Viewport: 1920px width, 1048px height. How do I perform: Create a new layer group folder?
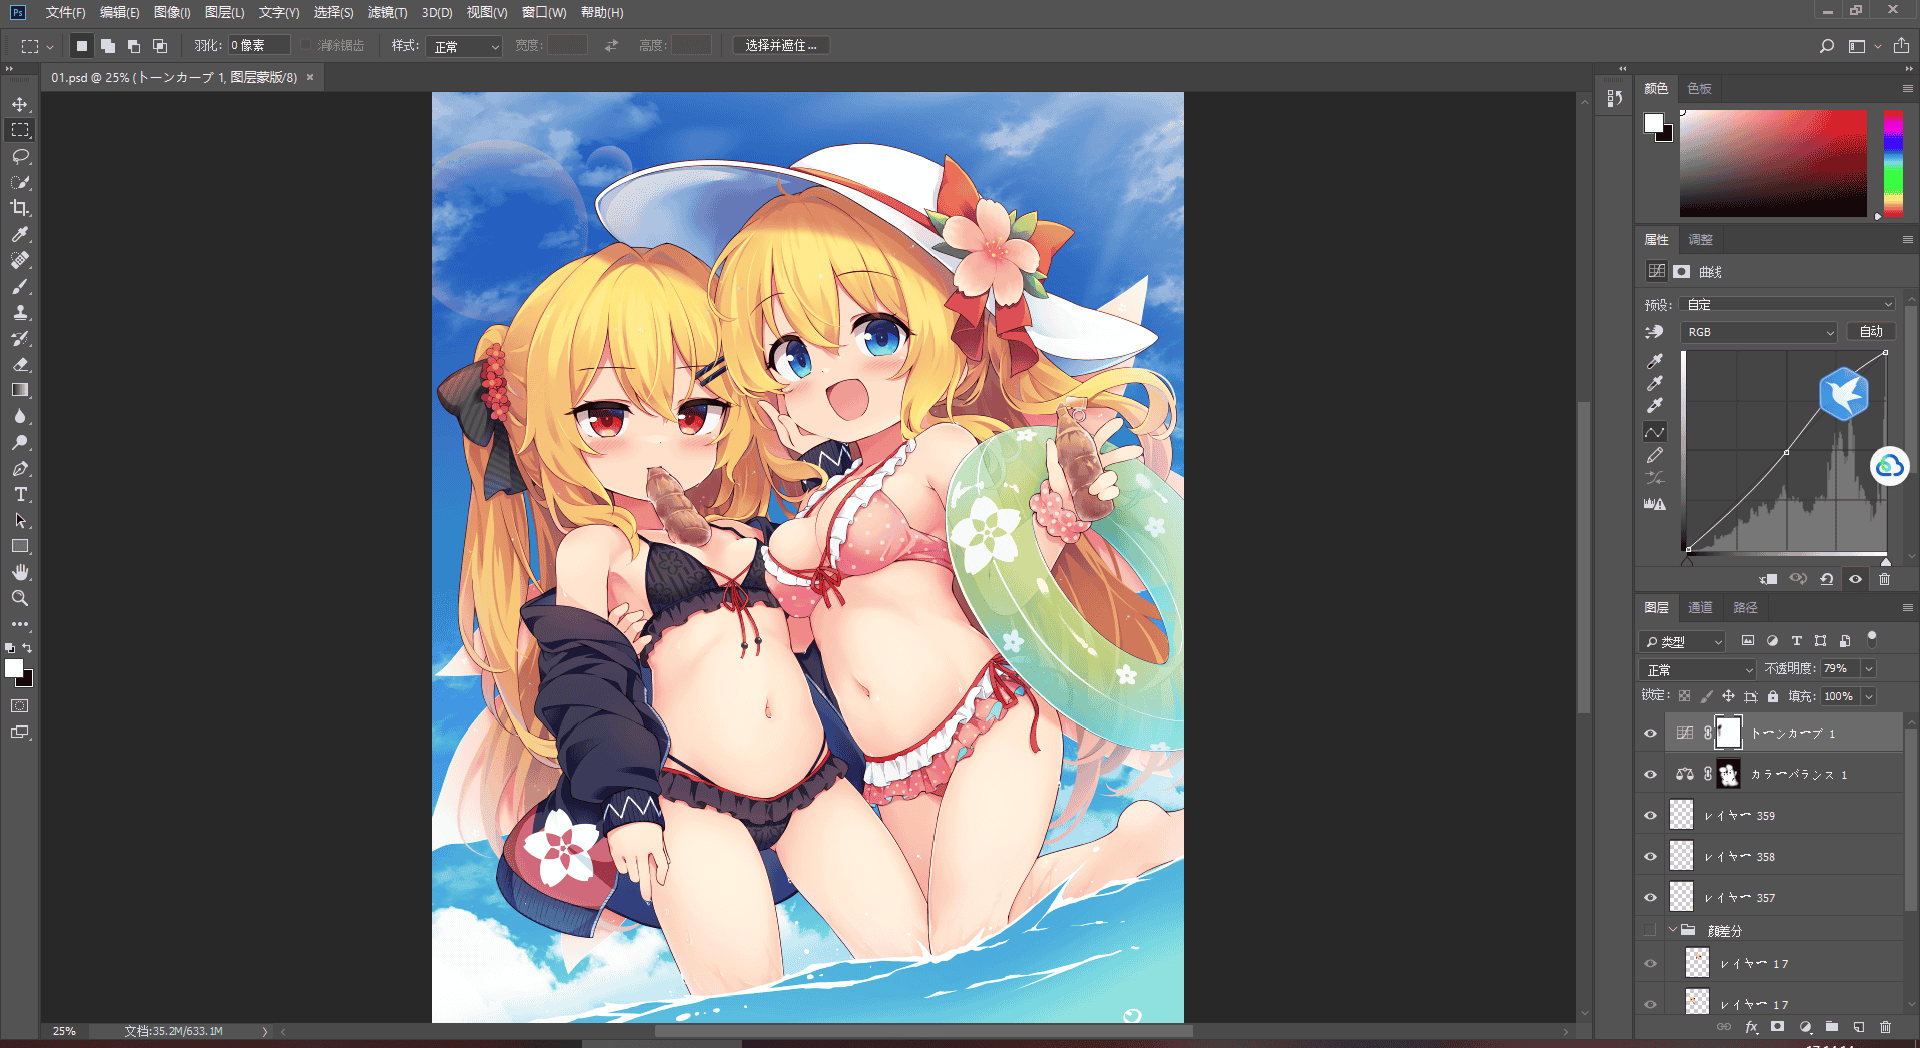coord(1832,1027)
